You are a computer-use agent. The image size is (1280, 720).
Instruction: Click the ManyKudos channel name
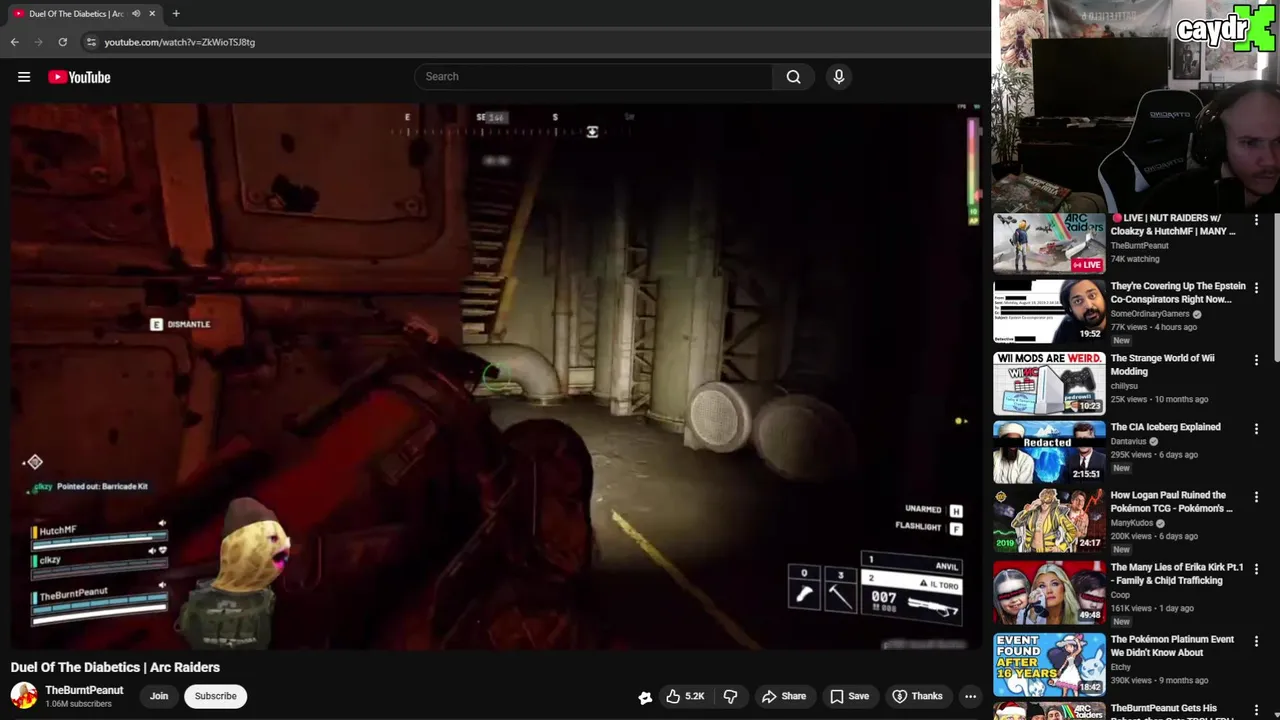click(x=1132, y=523)
